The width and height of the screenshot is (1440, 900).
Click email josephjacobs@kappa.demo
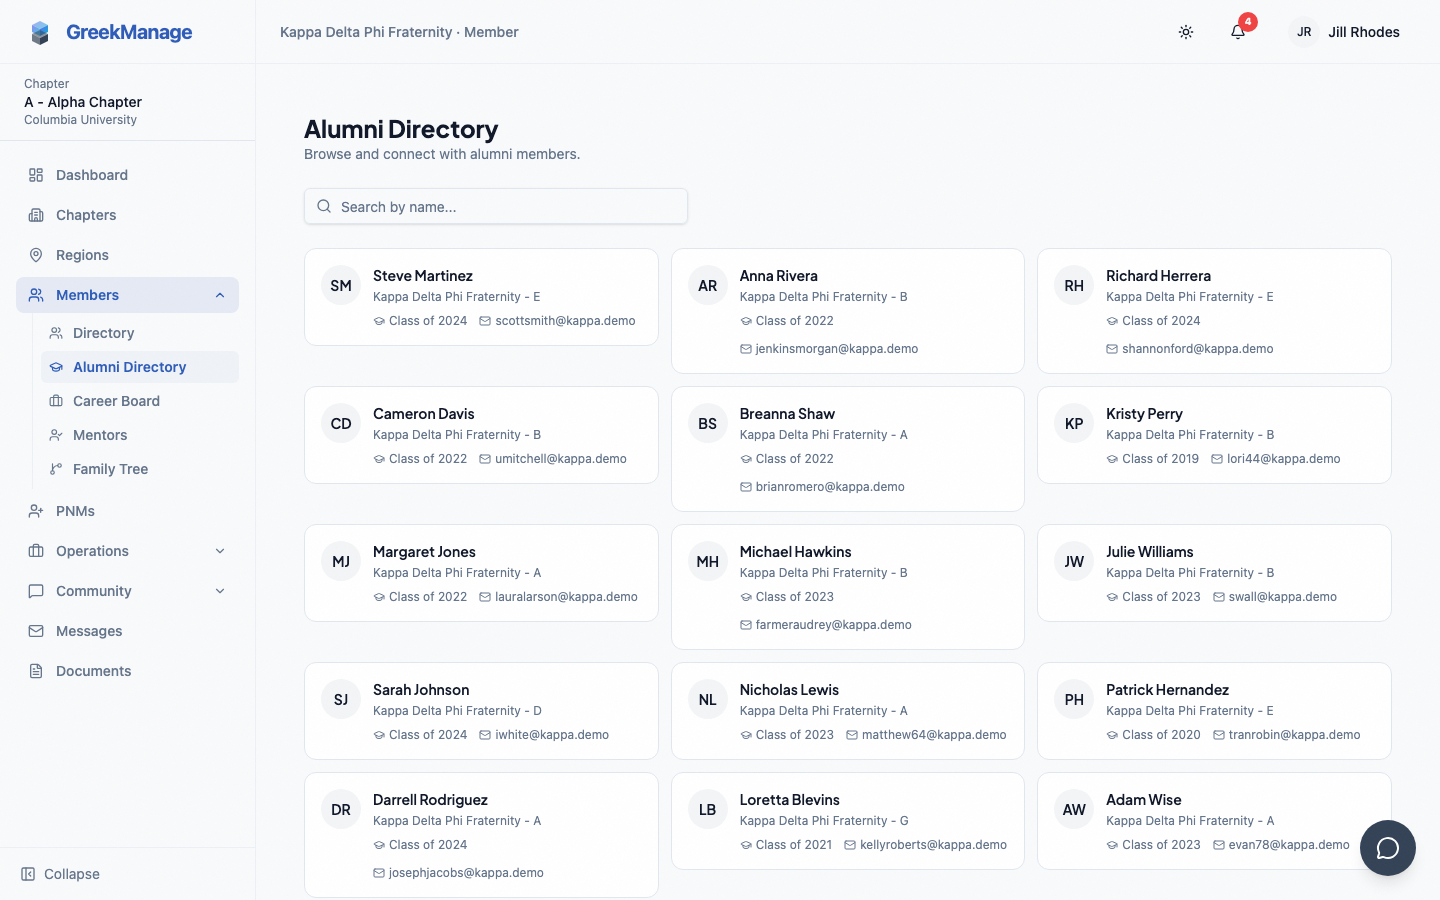(466, 873)
